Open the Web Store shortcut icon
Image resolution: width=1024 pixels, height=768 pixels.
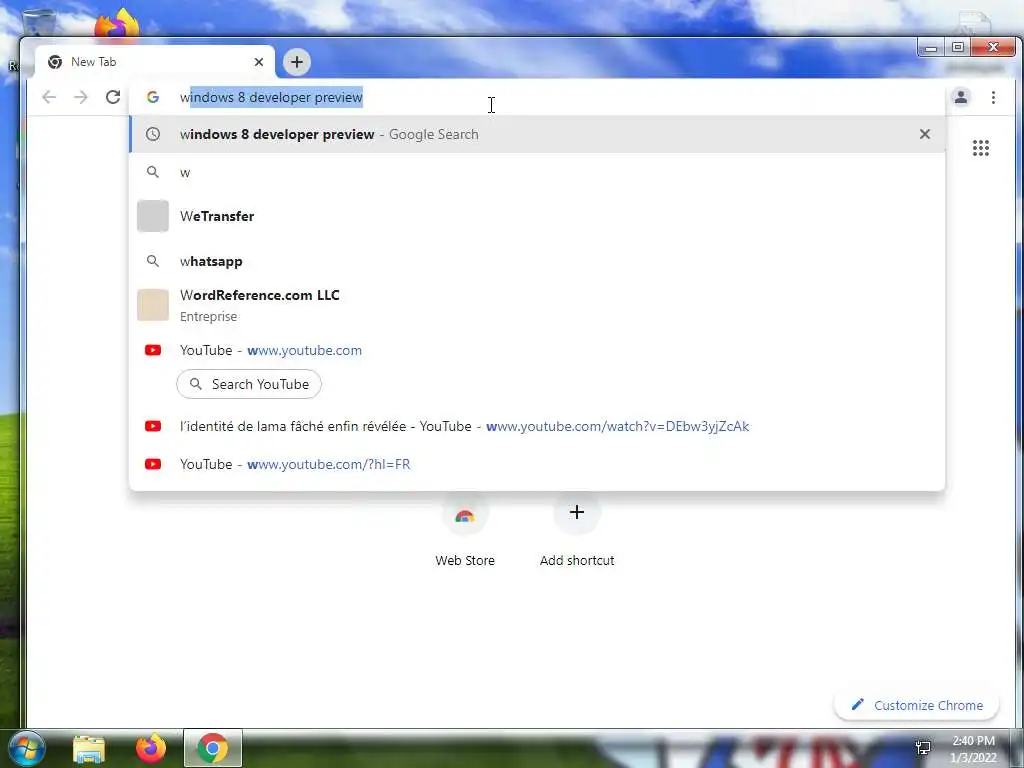(465, 515)
